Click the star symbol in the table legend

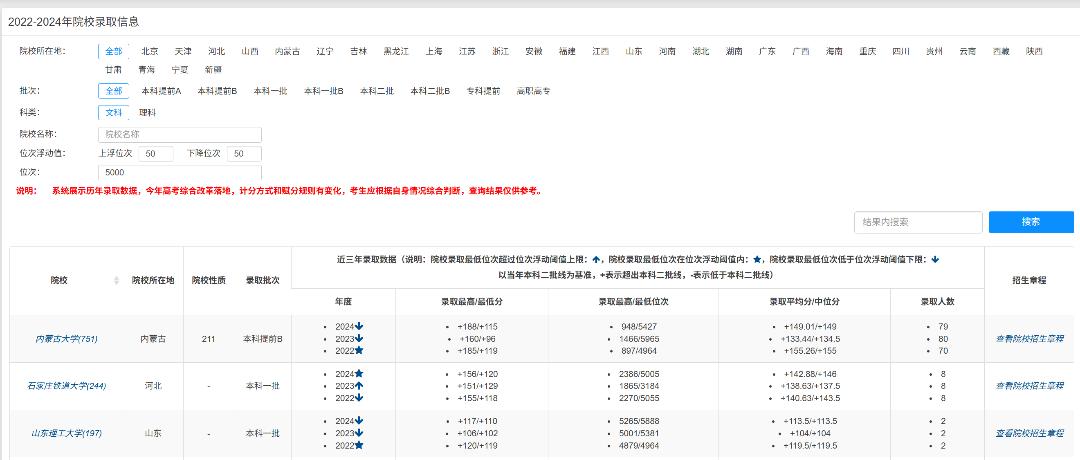[758, 259]
